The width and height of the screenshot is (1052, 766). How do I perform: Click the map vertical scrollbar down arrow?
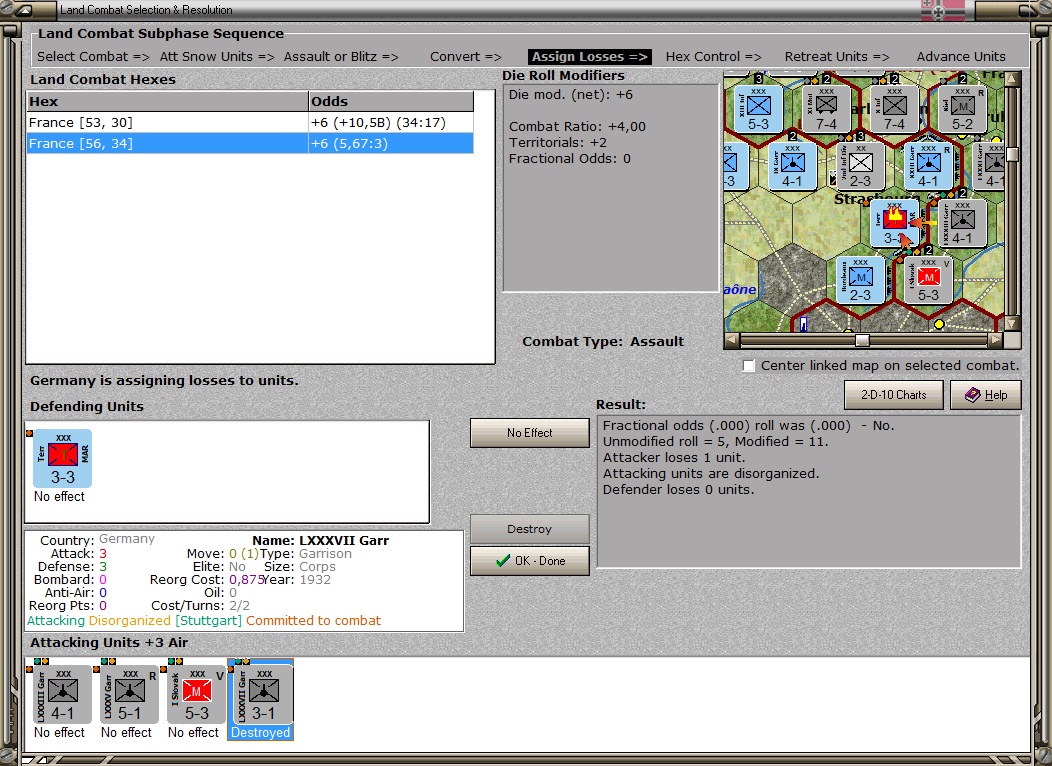[x=1012, y=324]
